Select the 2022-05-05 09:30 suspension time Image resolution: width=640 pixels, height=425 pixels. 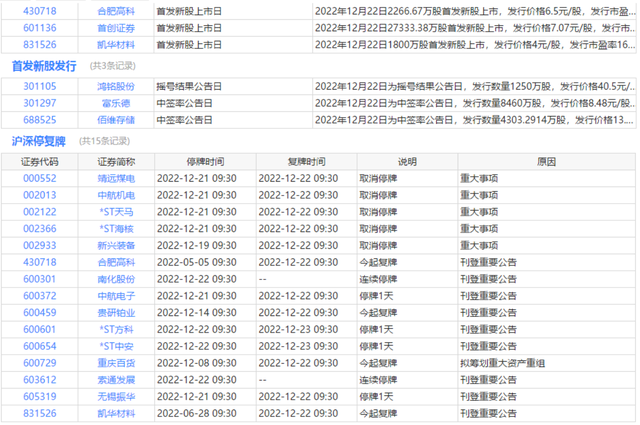point(197,262)
